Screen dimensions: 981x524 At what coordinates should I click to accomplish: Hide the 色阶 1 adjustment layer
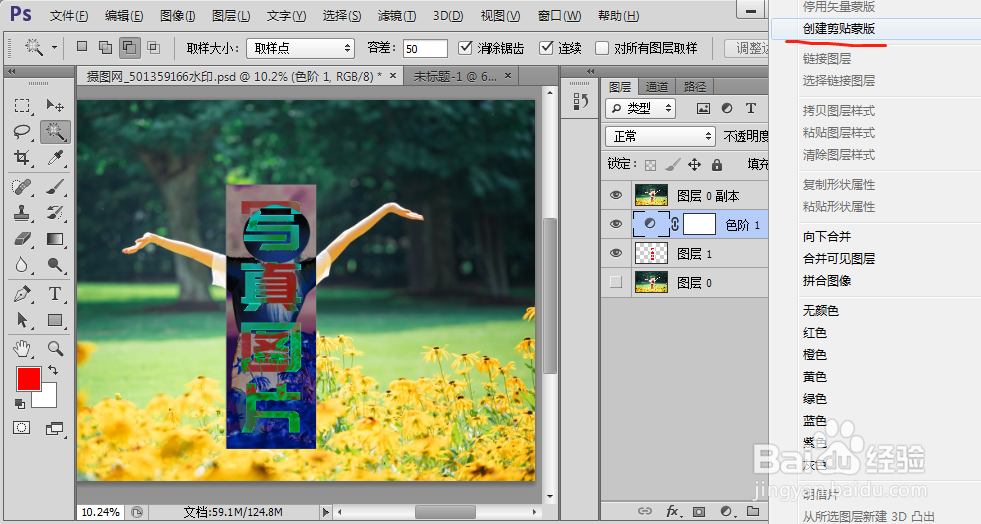pos(616,224)
